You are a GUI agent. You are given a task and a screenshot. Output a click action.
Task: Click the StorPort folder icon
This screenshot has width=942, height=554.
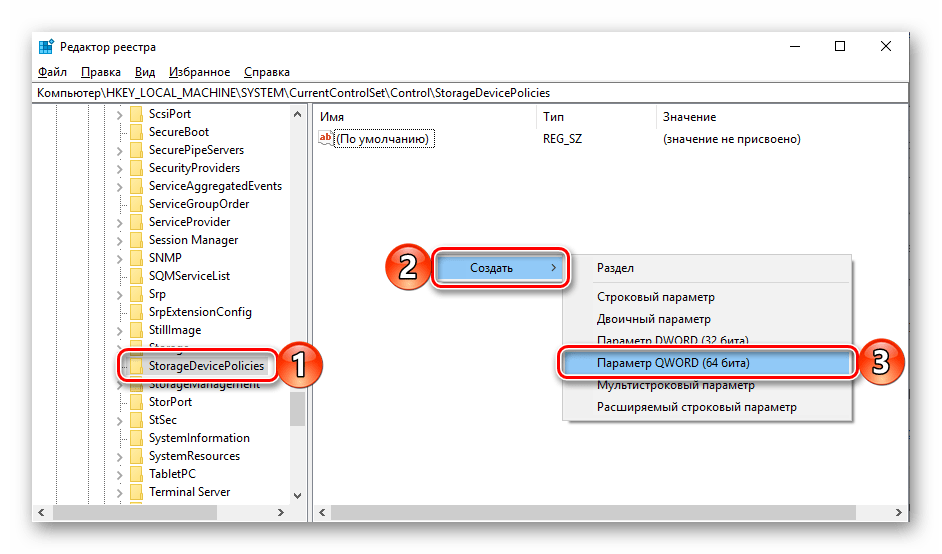pyautogui.click(x=137, y=402)
